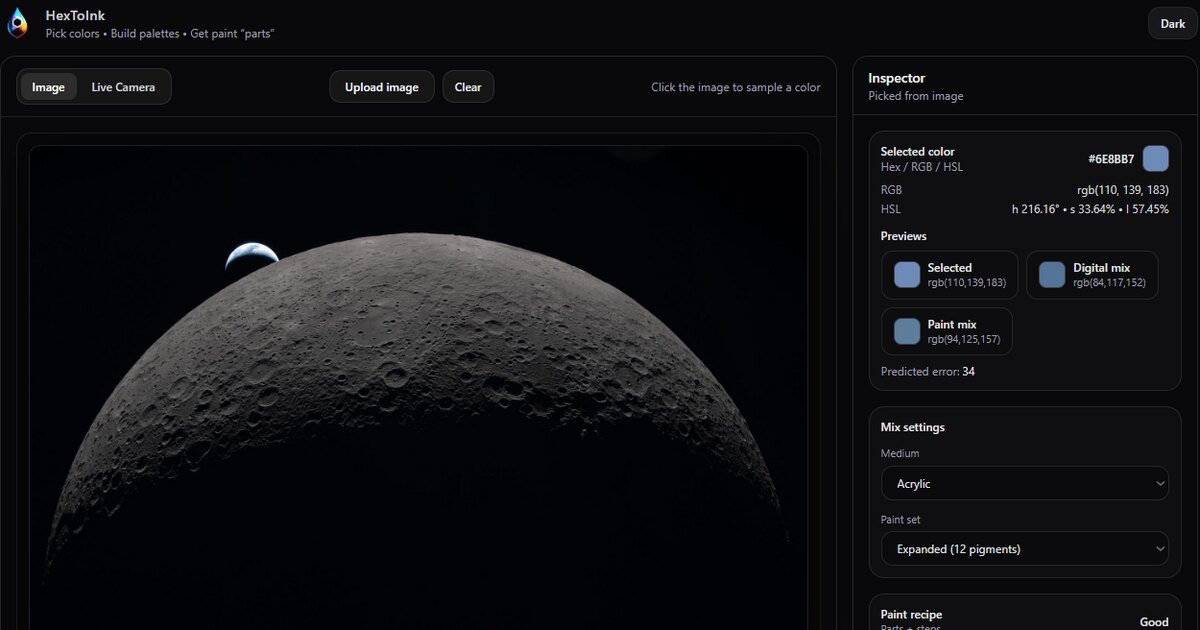This screenshot has width=1200, height=630.
Task: Click the Paint recipe heading
Action: (911, 615)
